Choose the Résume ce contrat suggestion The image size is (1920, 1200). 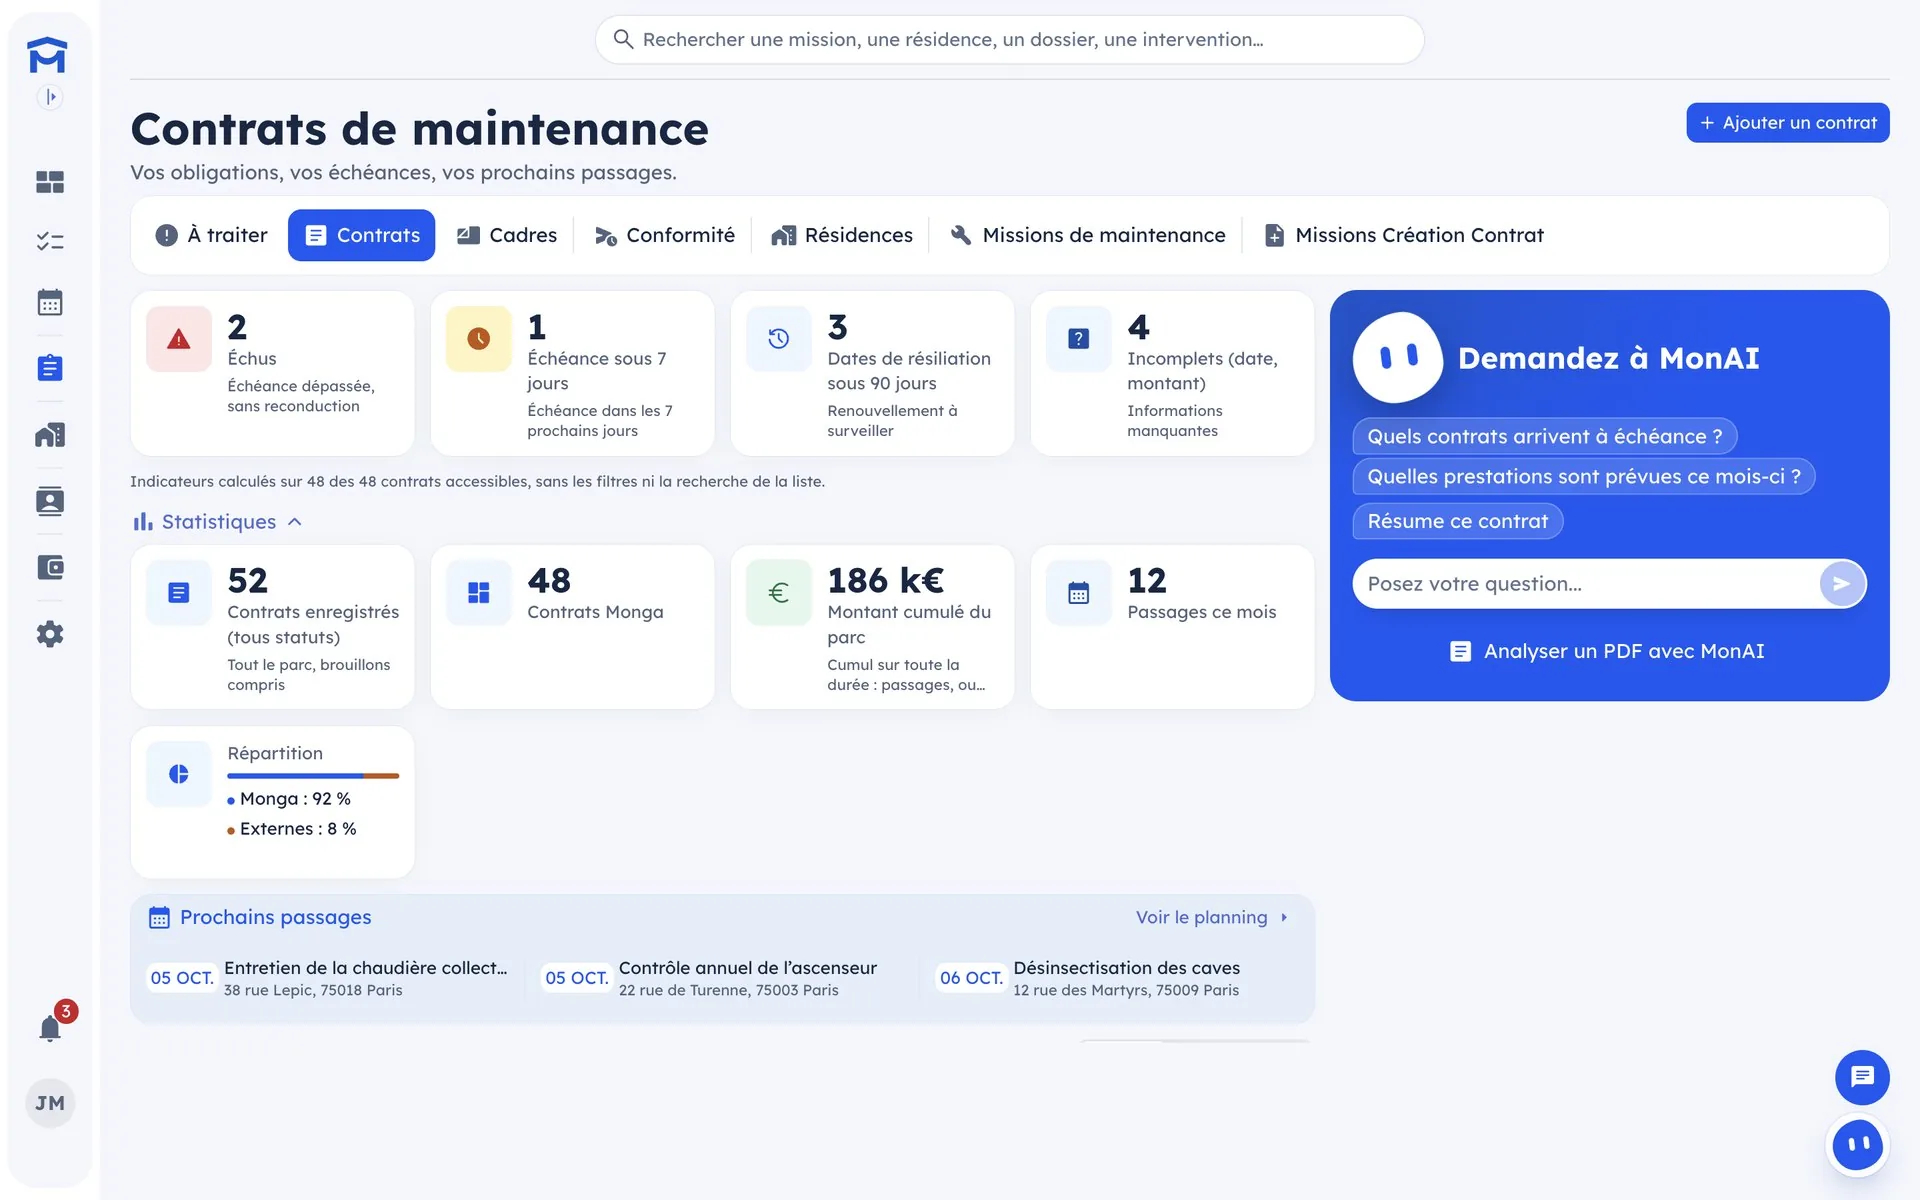click(1458, 521)
